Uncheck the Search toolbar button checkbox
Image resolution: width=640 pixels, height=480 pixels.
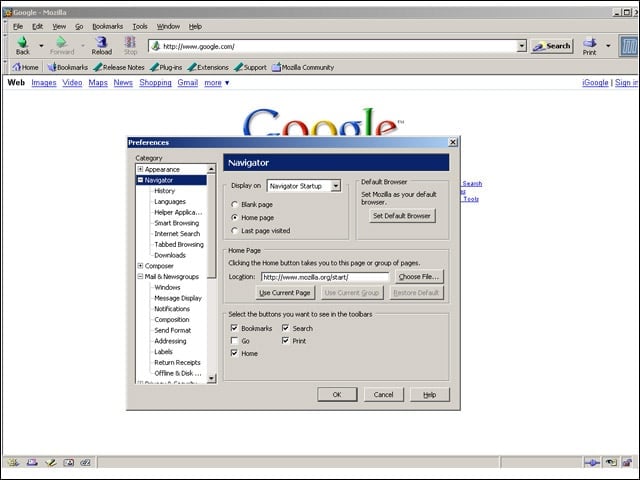[285, 328]
